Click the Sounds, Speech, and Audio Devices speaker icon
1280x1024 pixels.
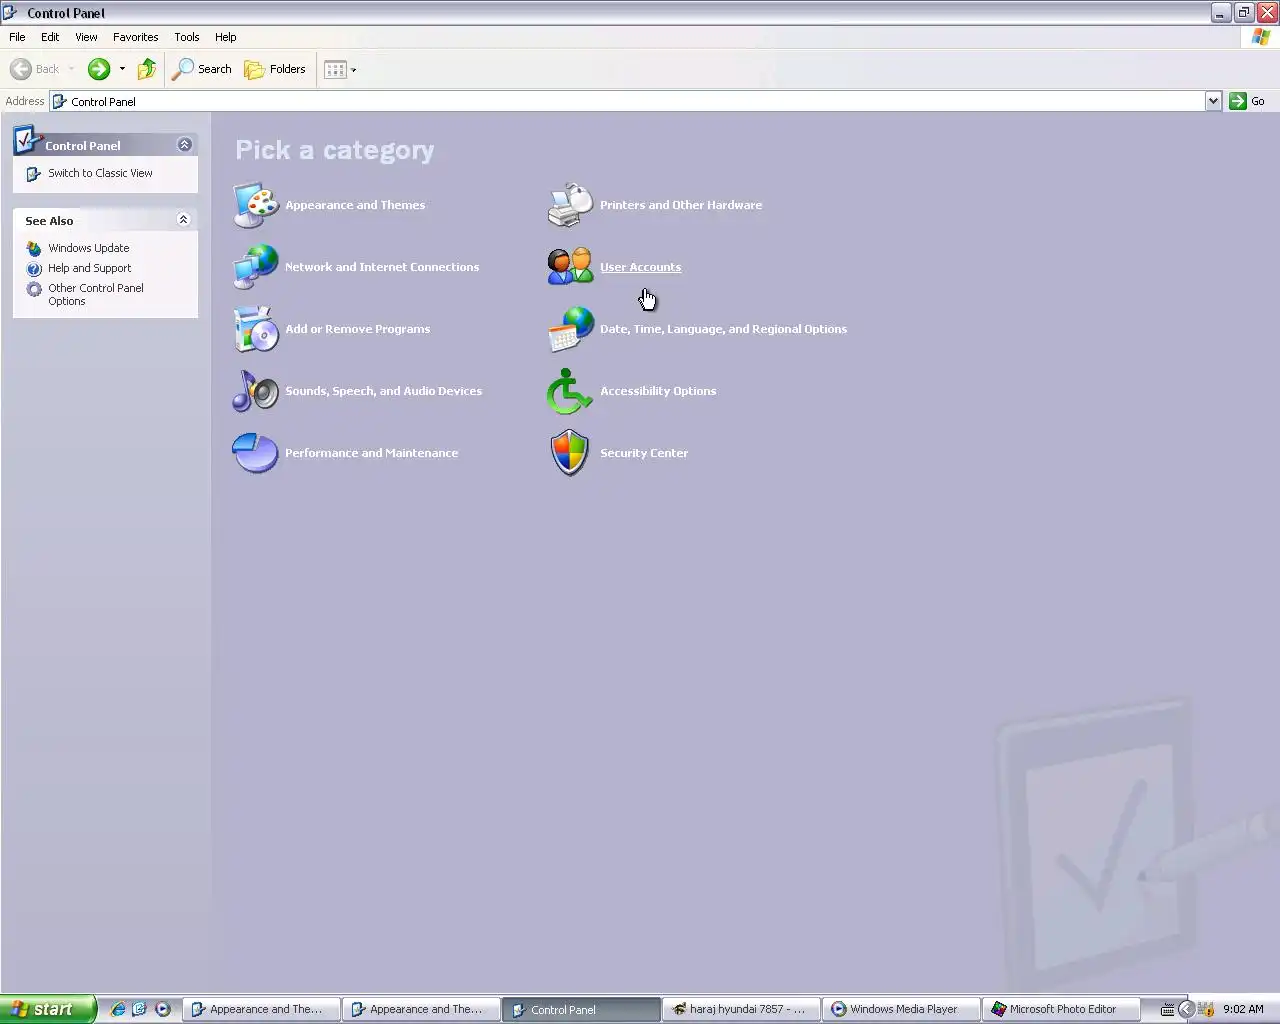tap(256, 391)
